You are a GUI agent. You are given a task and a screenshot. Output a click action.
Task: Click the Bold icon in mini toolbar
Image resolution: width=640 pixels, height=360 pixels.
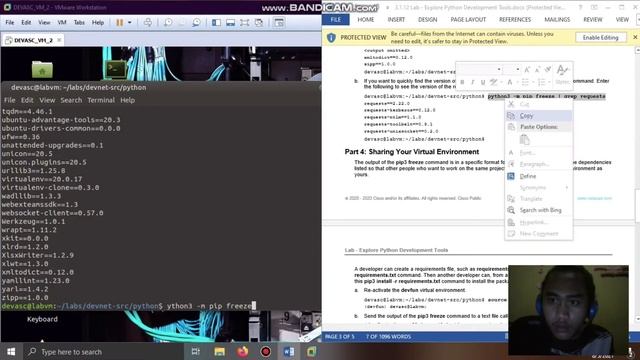[462, 82]
